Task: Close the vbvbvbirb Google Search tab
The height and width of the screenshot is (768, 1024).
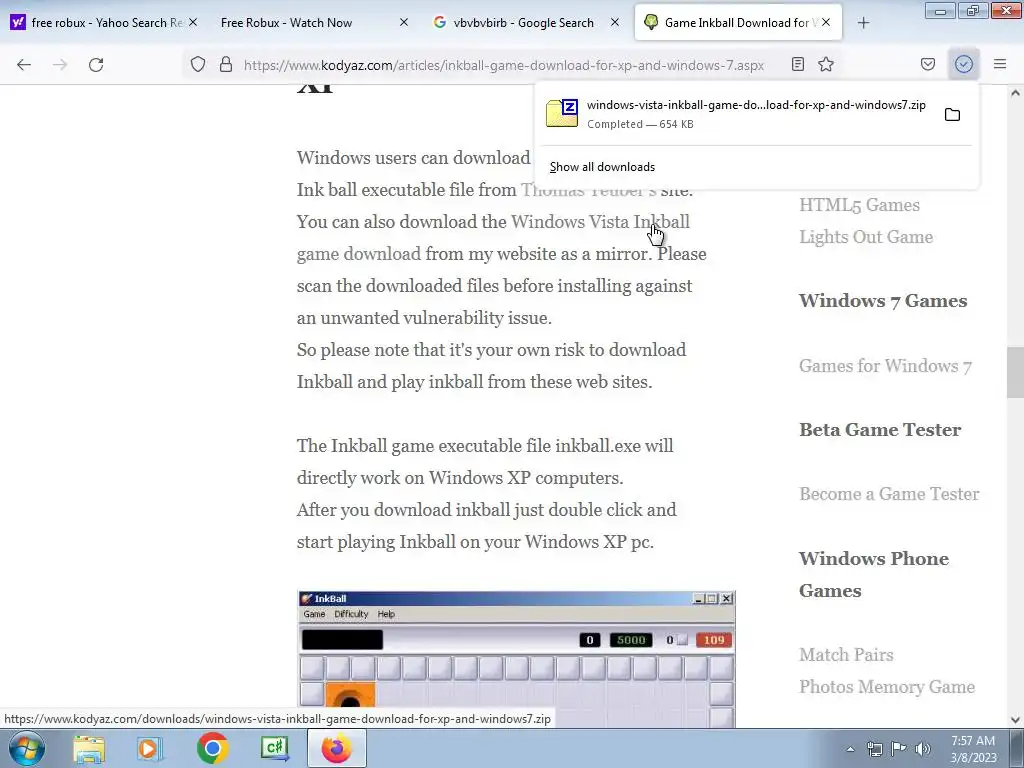Action: pyautogui.click(x=615, y=23)
